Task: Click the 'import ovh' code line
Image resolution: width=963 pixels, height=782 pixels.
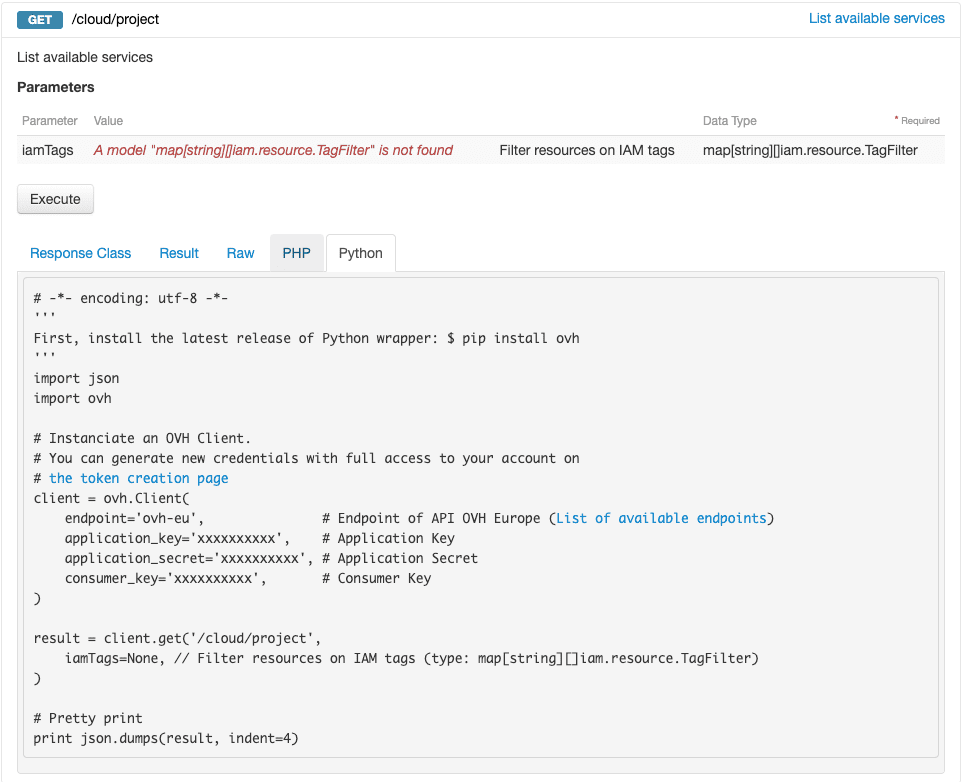Action: (72, 398)
